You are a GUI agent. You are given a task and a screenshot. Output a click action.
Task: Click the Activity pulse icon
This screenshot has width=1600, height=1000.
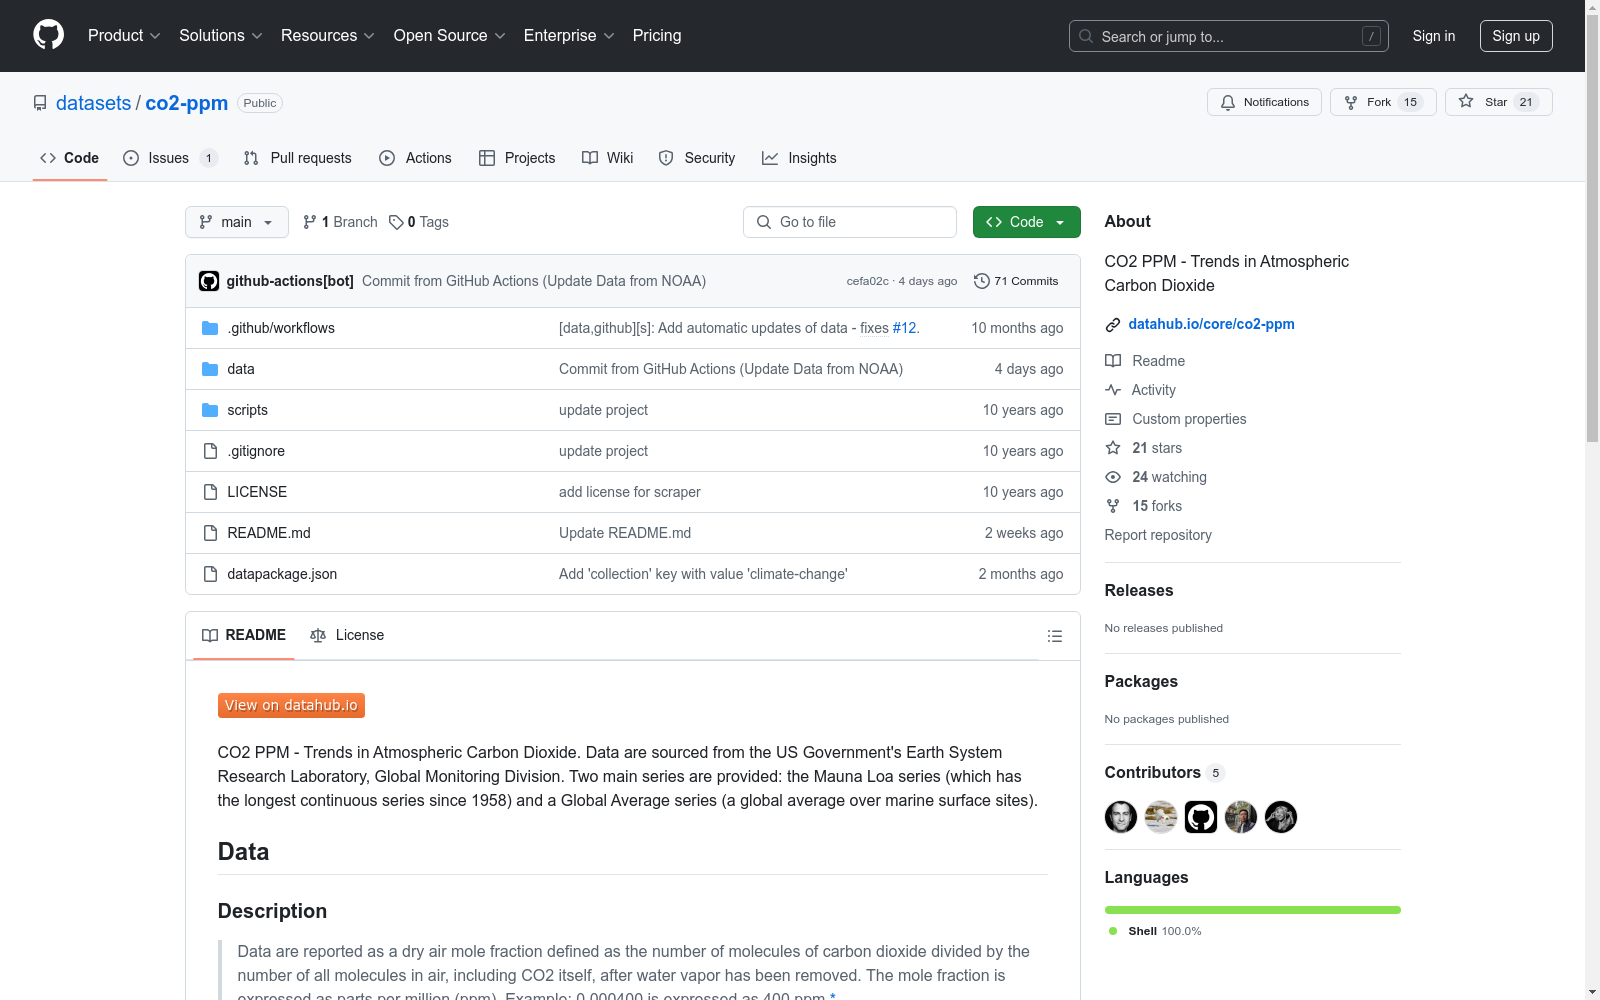click(x=1113, y=390)
